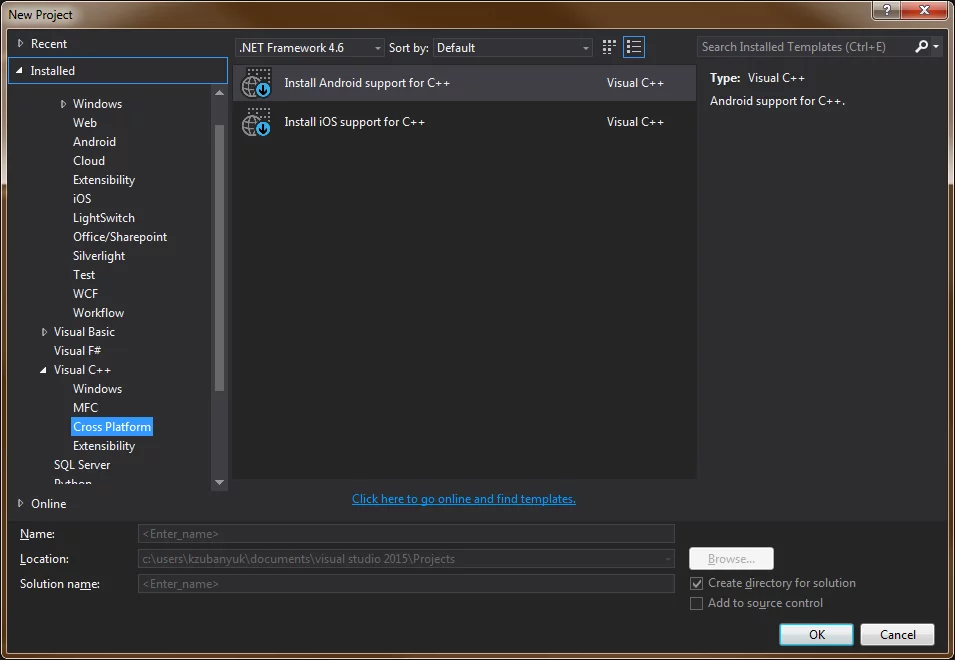Click the search magnifier icon
The width and height of the screenshot is (955, 661).
pos(921,47)
